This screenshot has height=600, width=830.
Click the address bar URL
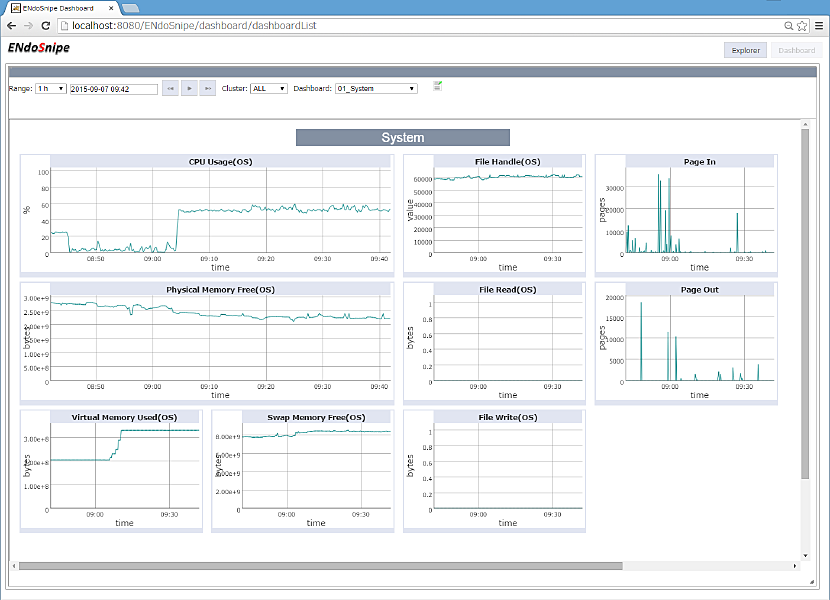[x=194, y=25]
